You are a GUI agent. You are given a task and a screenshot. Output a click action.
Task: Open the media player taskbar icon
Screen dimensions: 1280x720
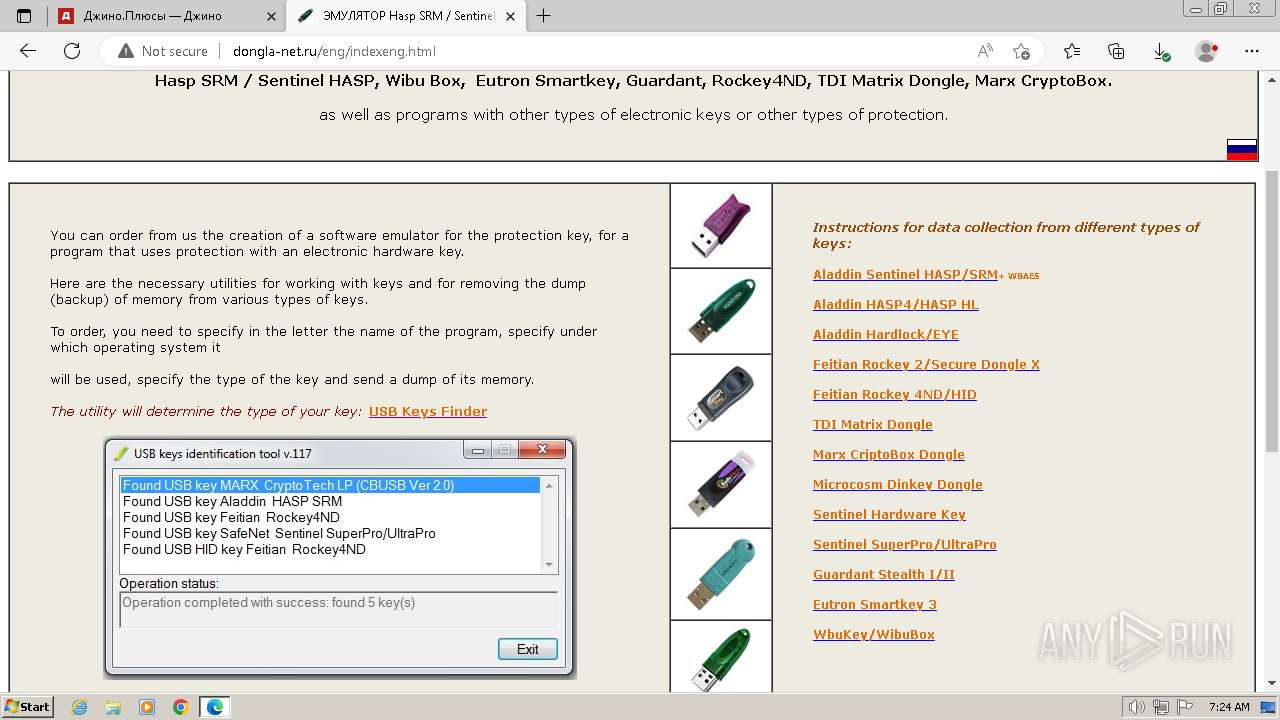pos(147,707)
